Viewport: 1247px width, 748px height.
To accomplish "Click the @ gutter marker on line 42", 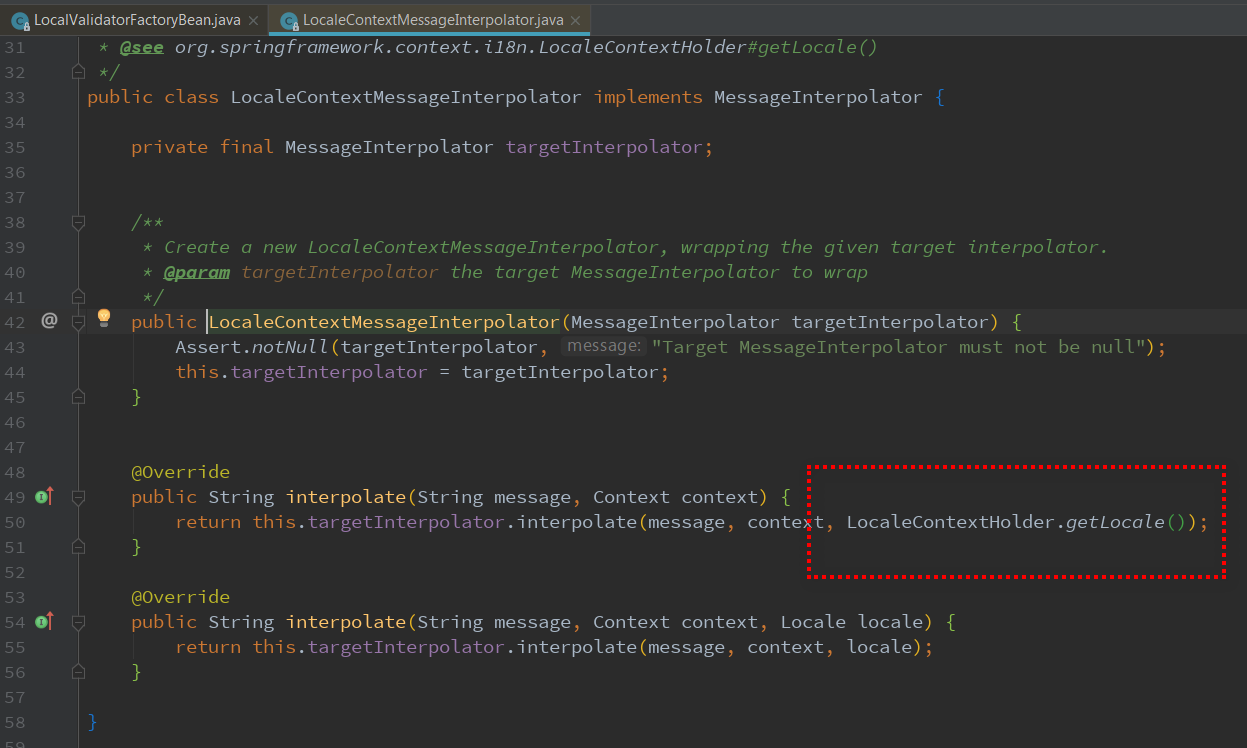I will pos(48,321).
